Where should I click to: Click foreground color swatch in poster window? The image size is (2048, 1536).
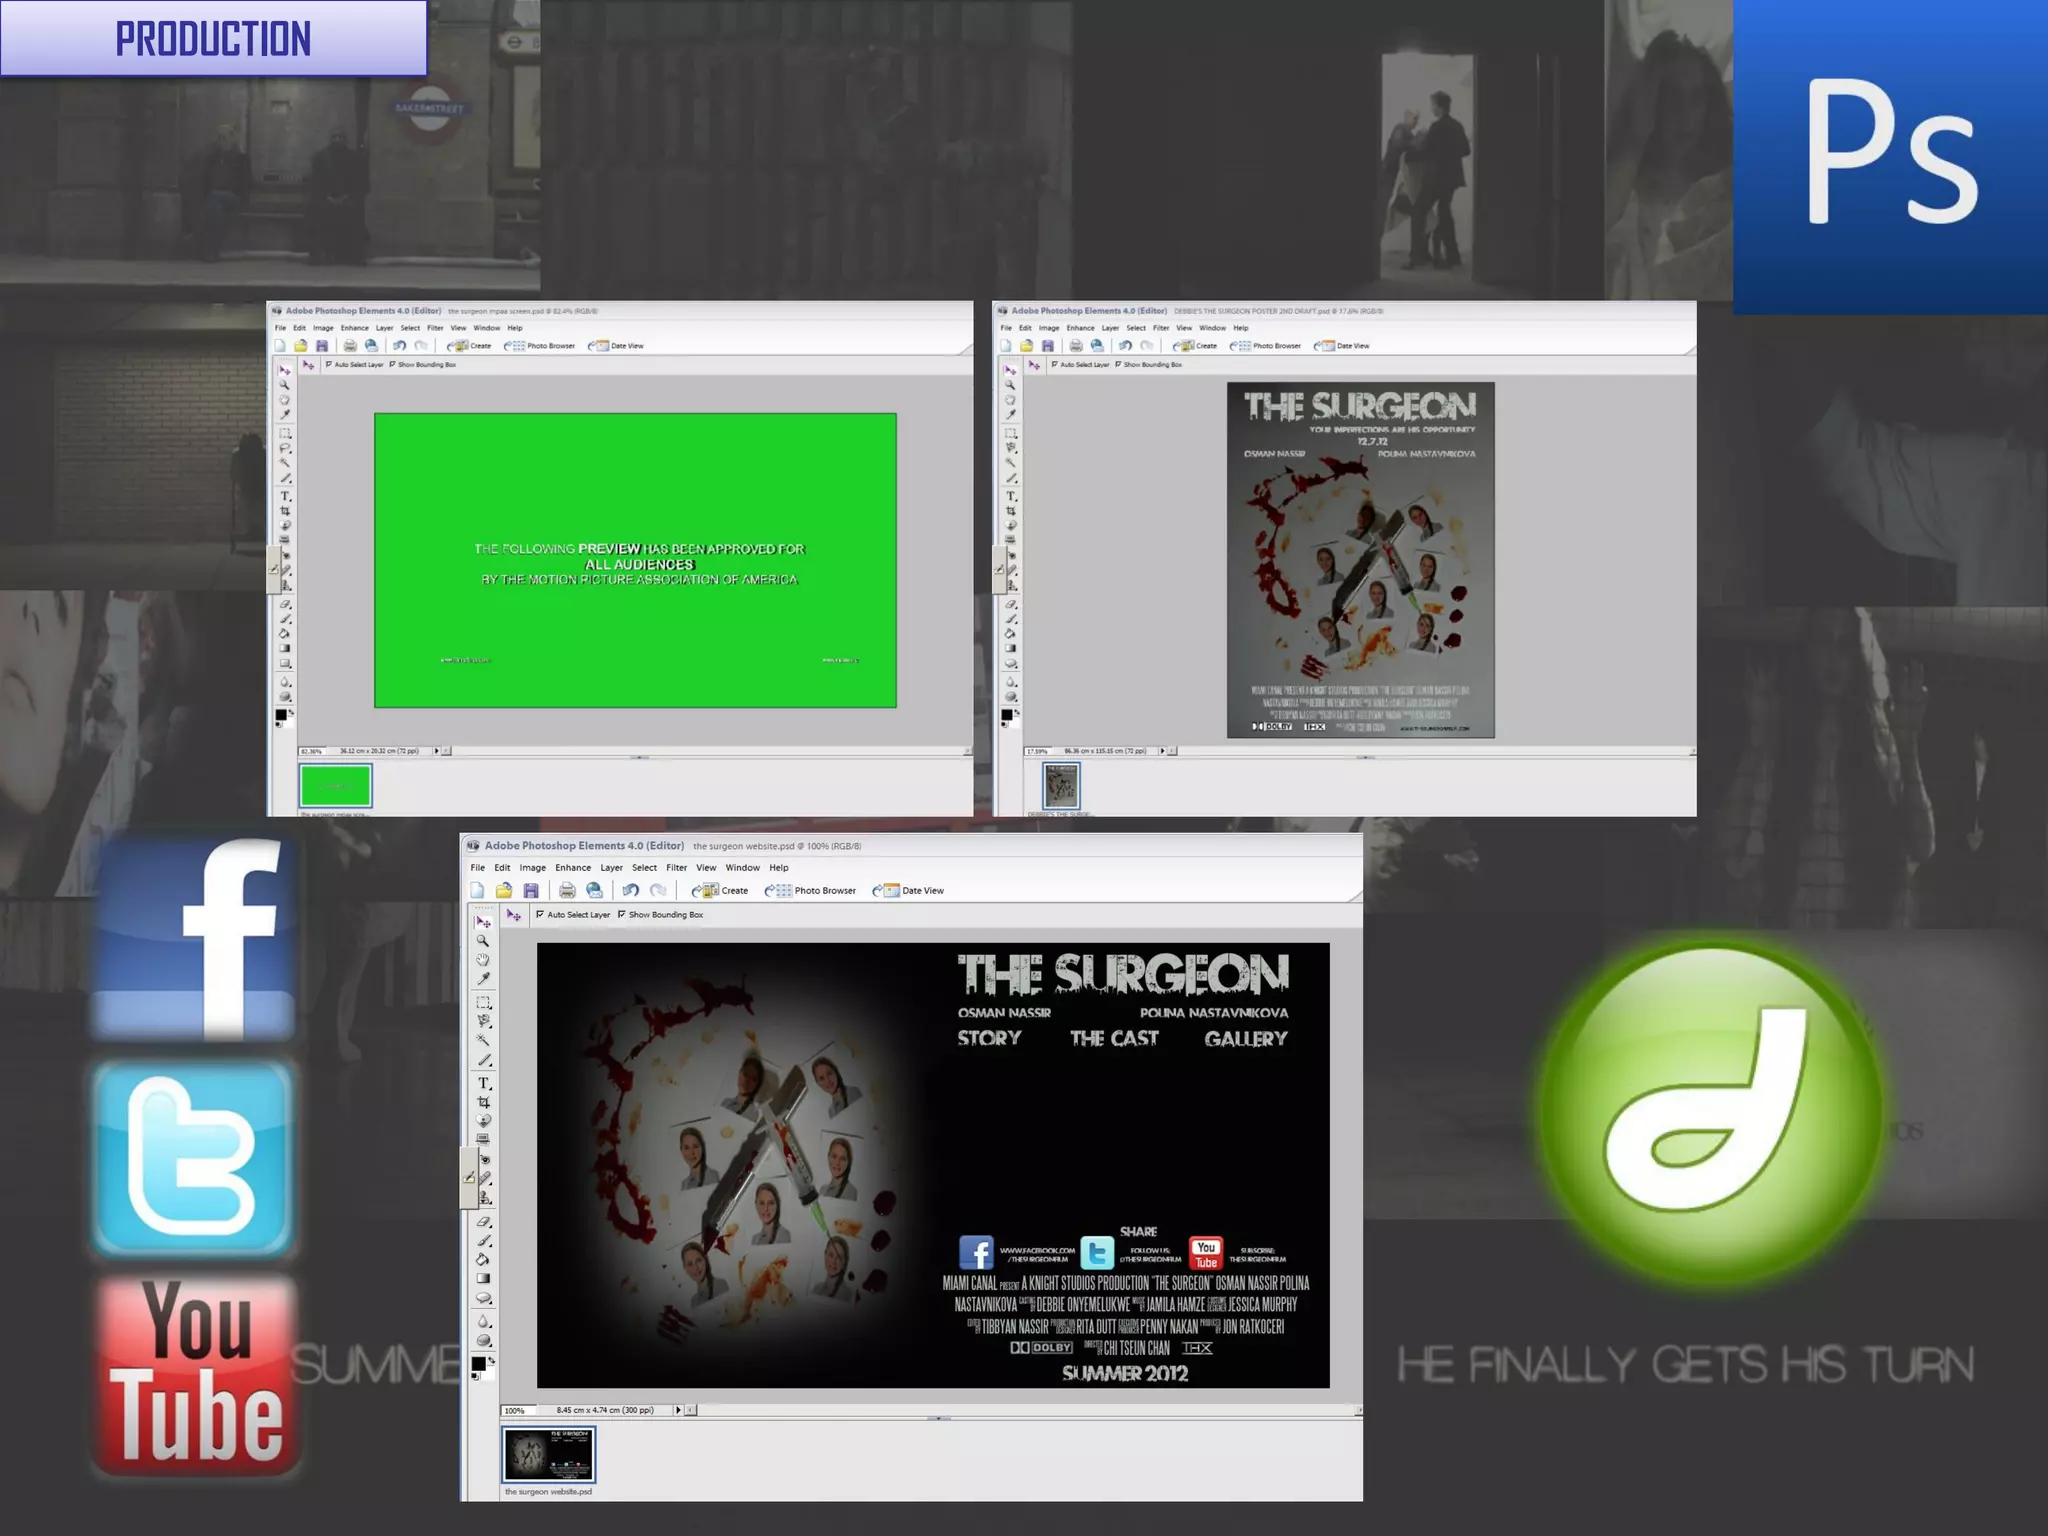click(1007, 715)
